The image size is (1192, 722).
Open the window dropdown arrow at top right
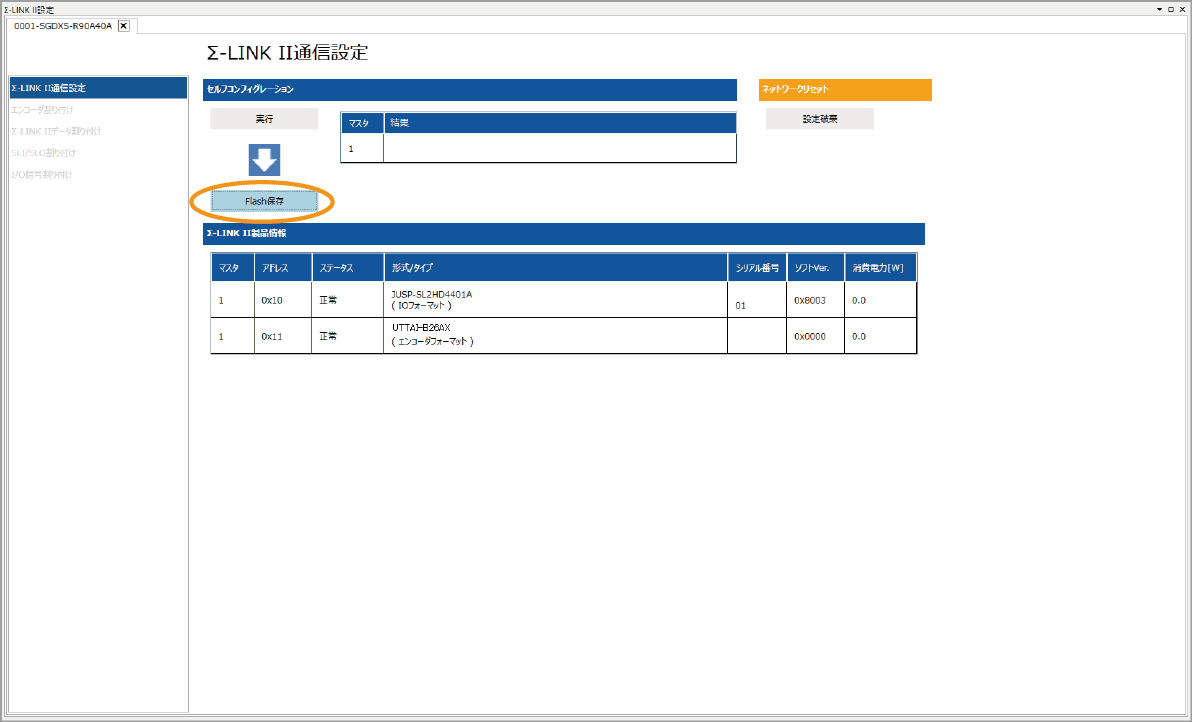1159,8
